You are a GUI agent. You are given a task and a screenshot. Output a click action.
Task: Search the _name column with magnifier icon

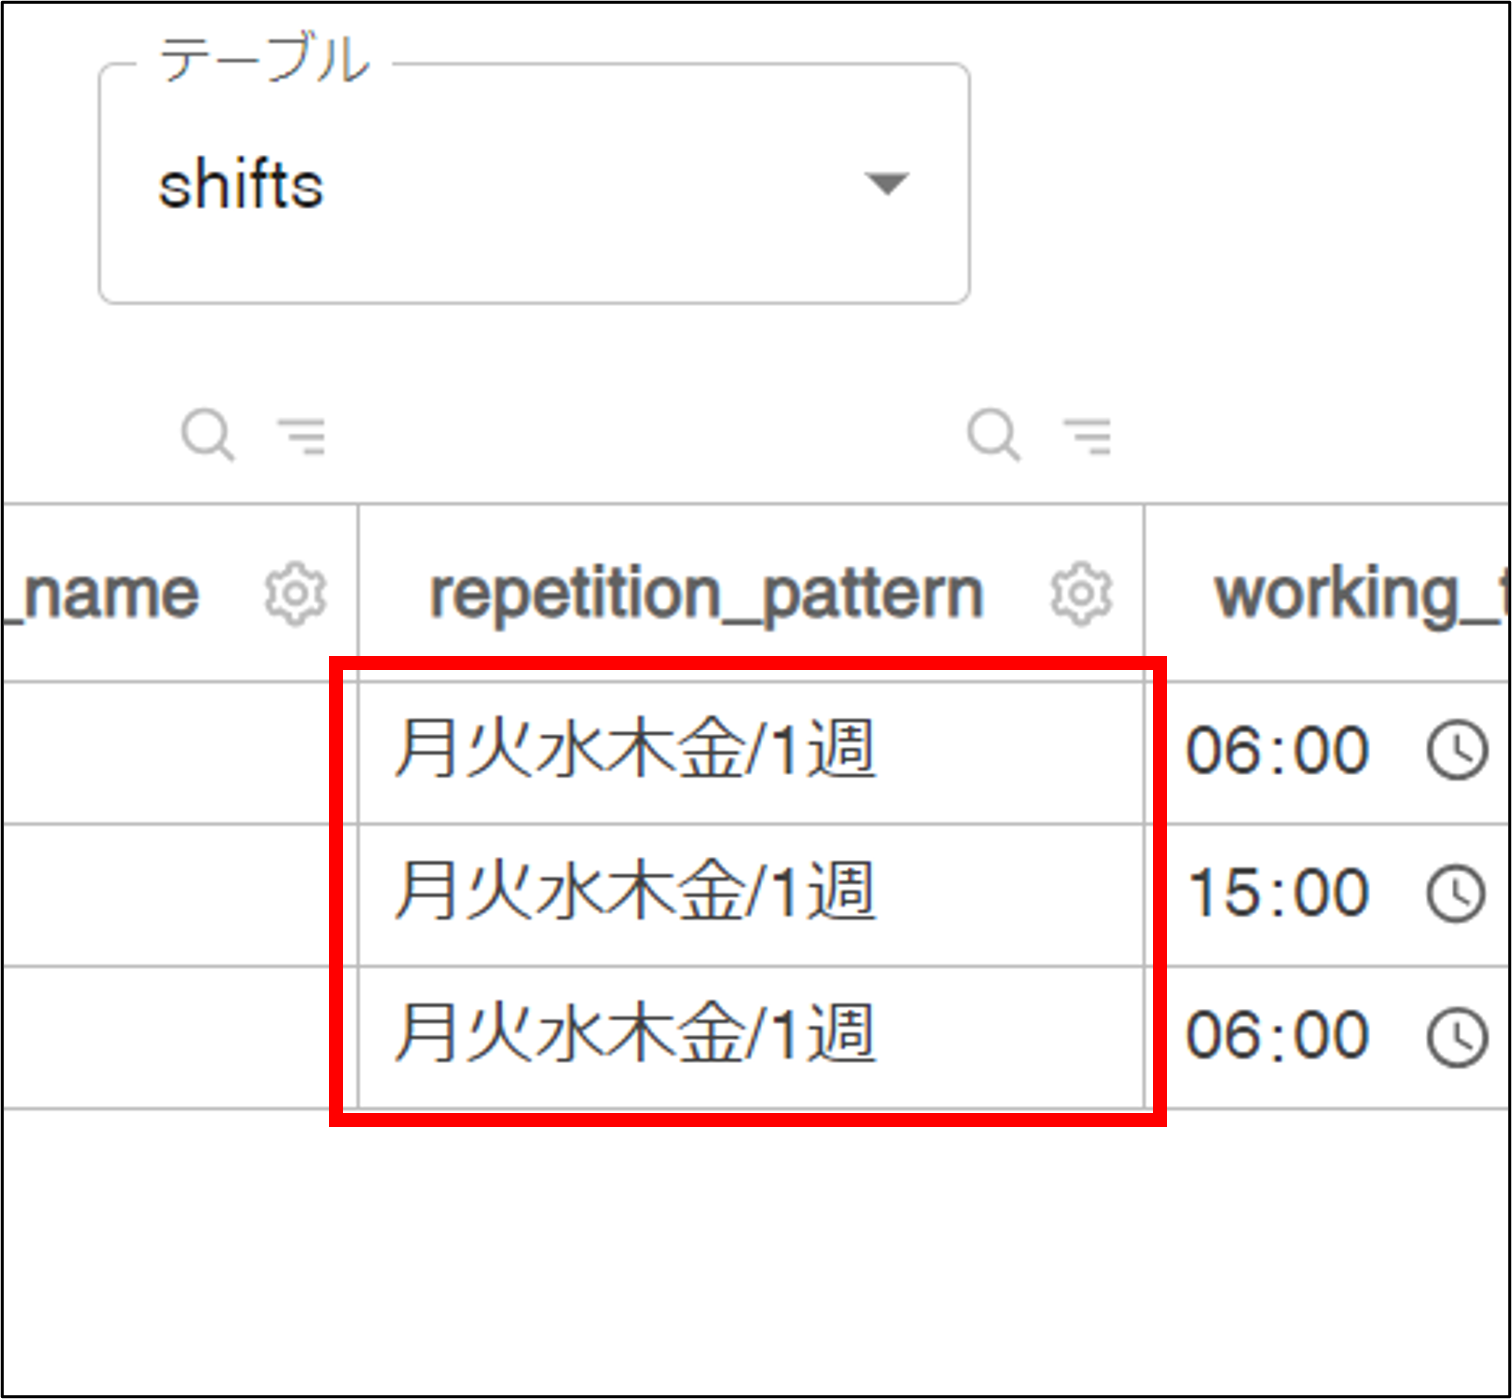pos(208,435)
